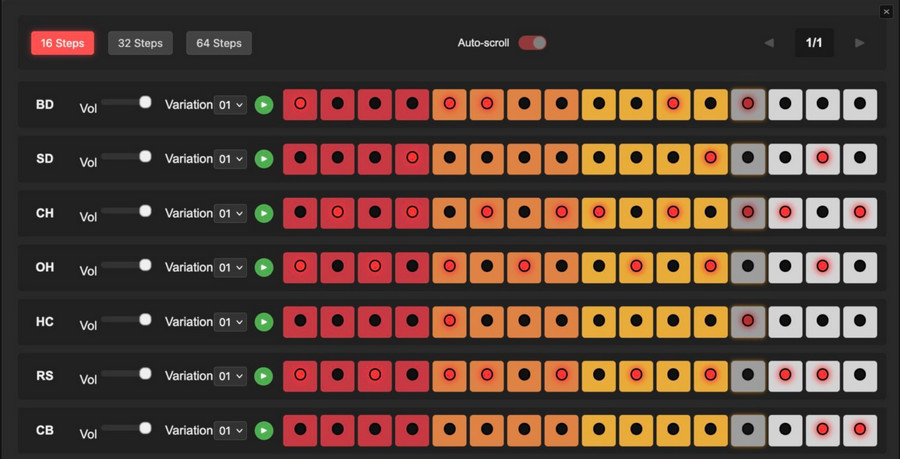Image resolution: width=900 pixels, height=459 pixels.
Task: Disable SD step 12
Action: pyautogui.click(x=711, y=159)
